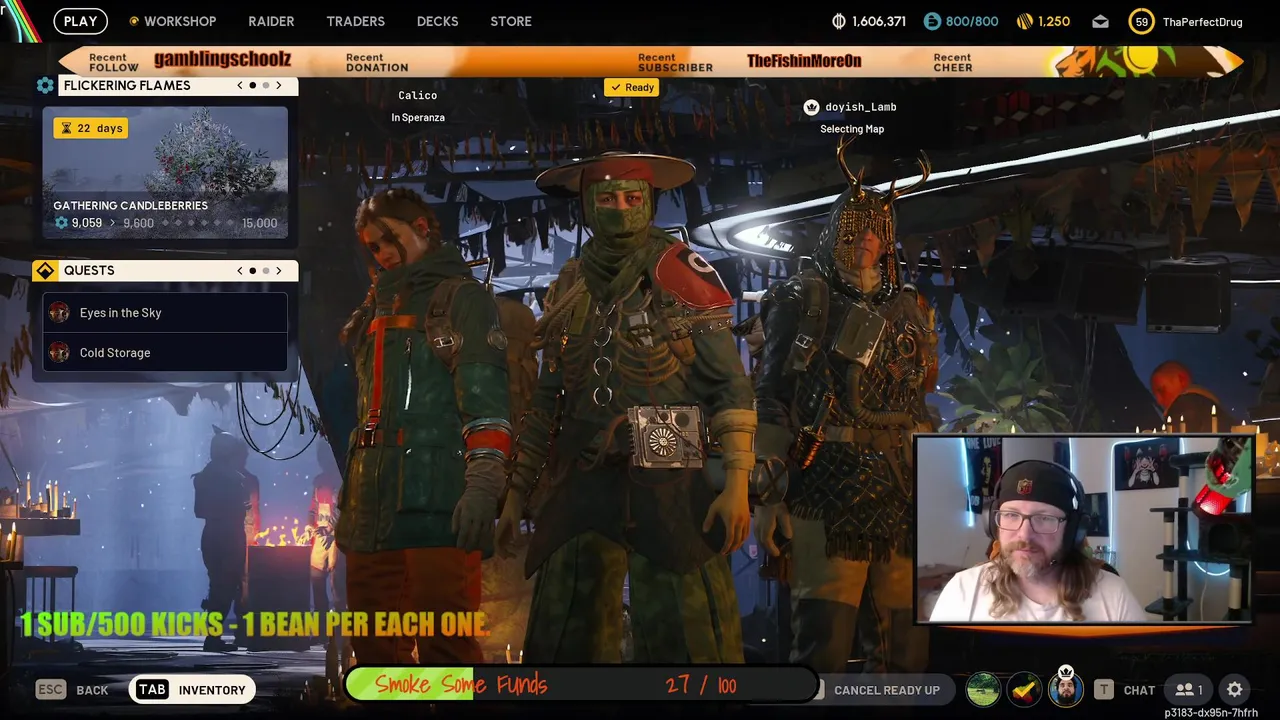Click the In Speranza status text

pyautogui.click(x=418, y=117)
